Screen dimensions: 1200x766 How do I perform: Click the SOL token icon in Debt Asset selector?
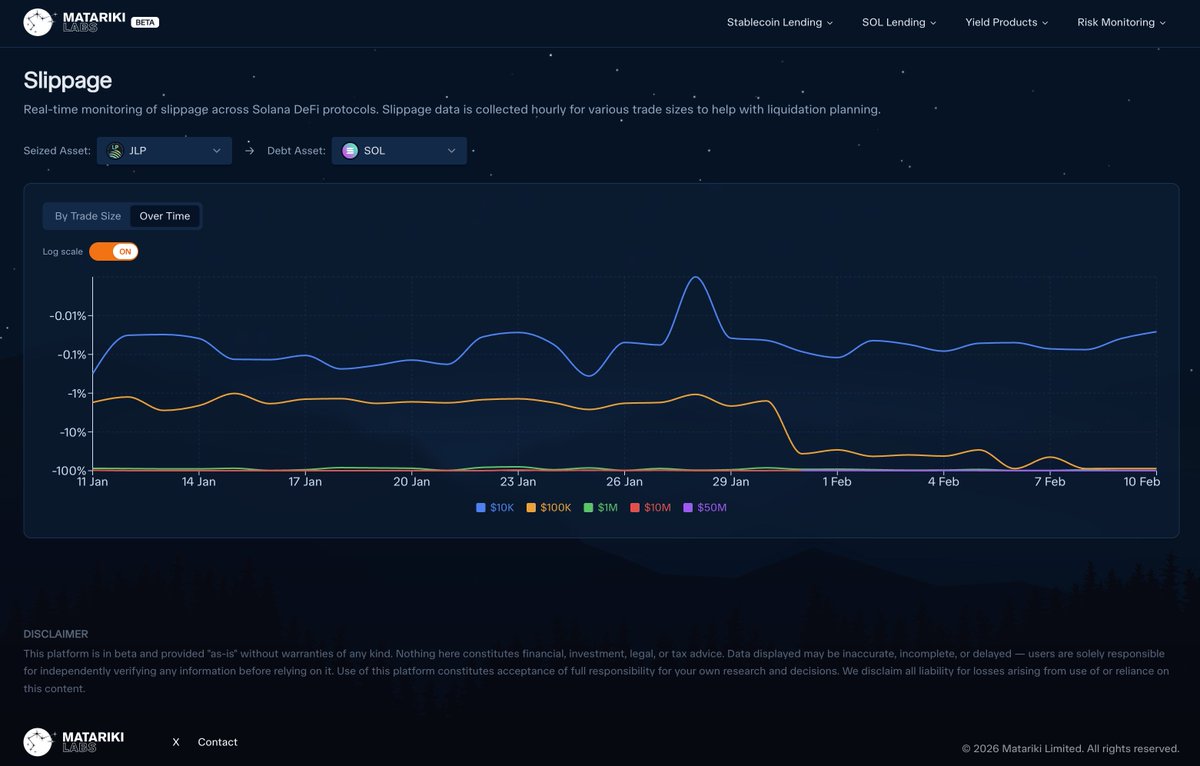[x=349, y=151]
